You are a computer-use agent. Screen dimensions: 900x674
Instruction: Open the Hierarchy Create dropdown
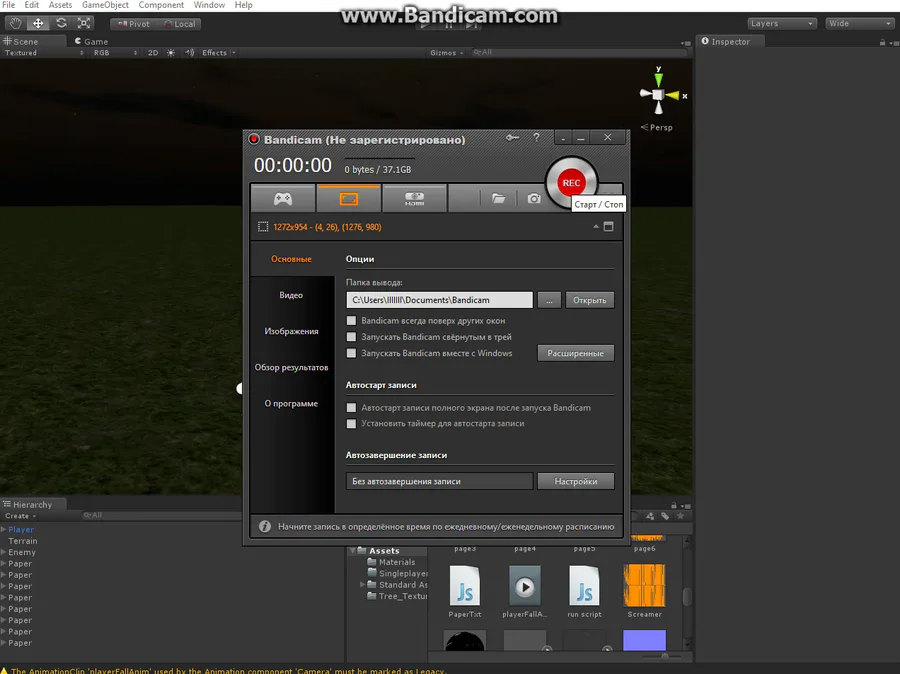pos(20,516)
